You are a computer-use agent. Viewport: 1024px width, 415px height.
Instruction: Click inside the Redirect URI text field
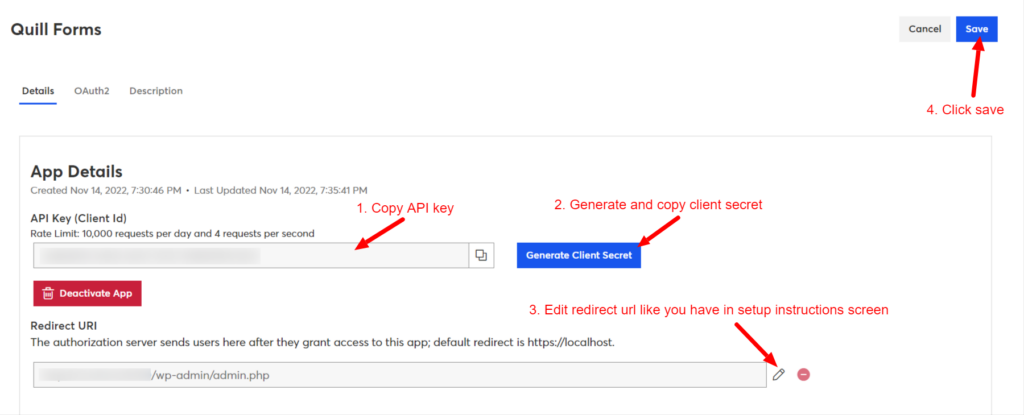click(400, 375)
